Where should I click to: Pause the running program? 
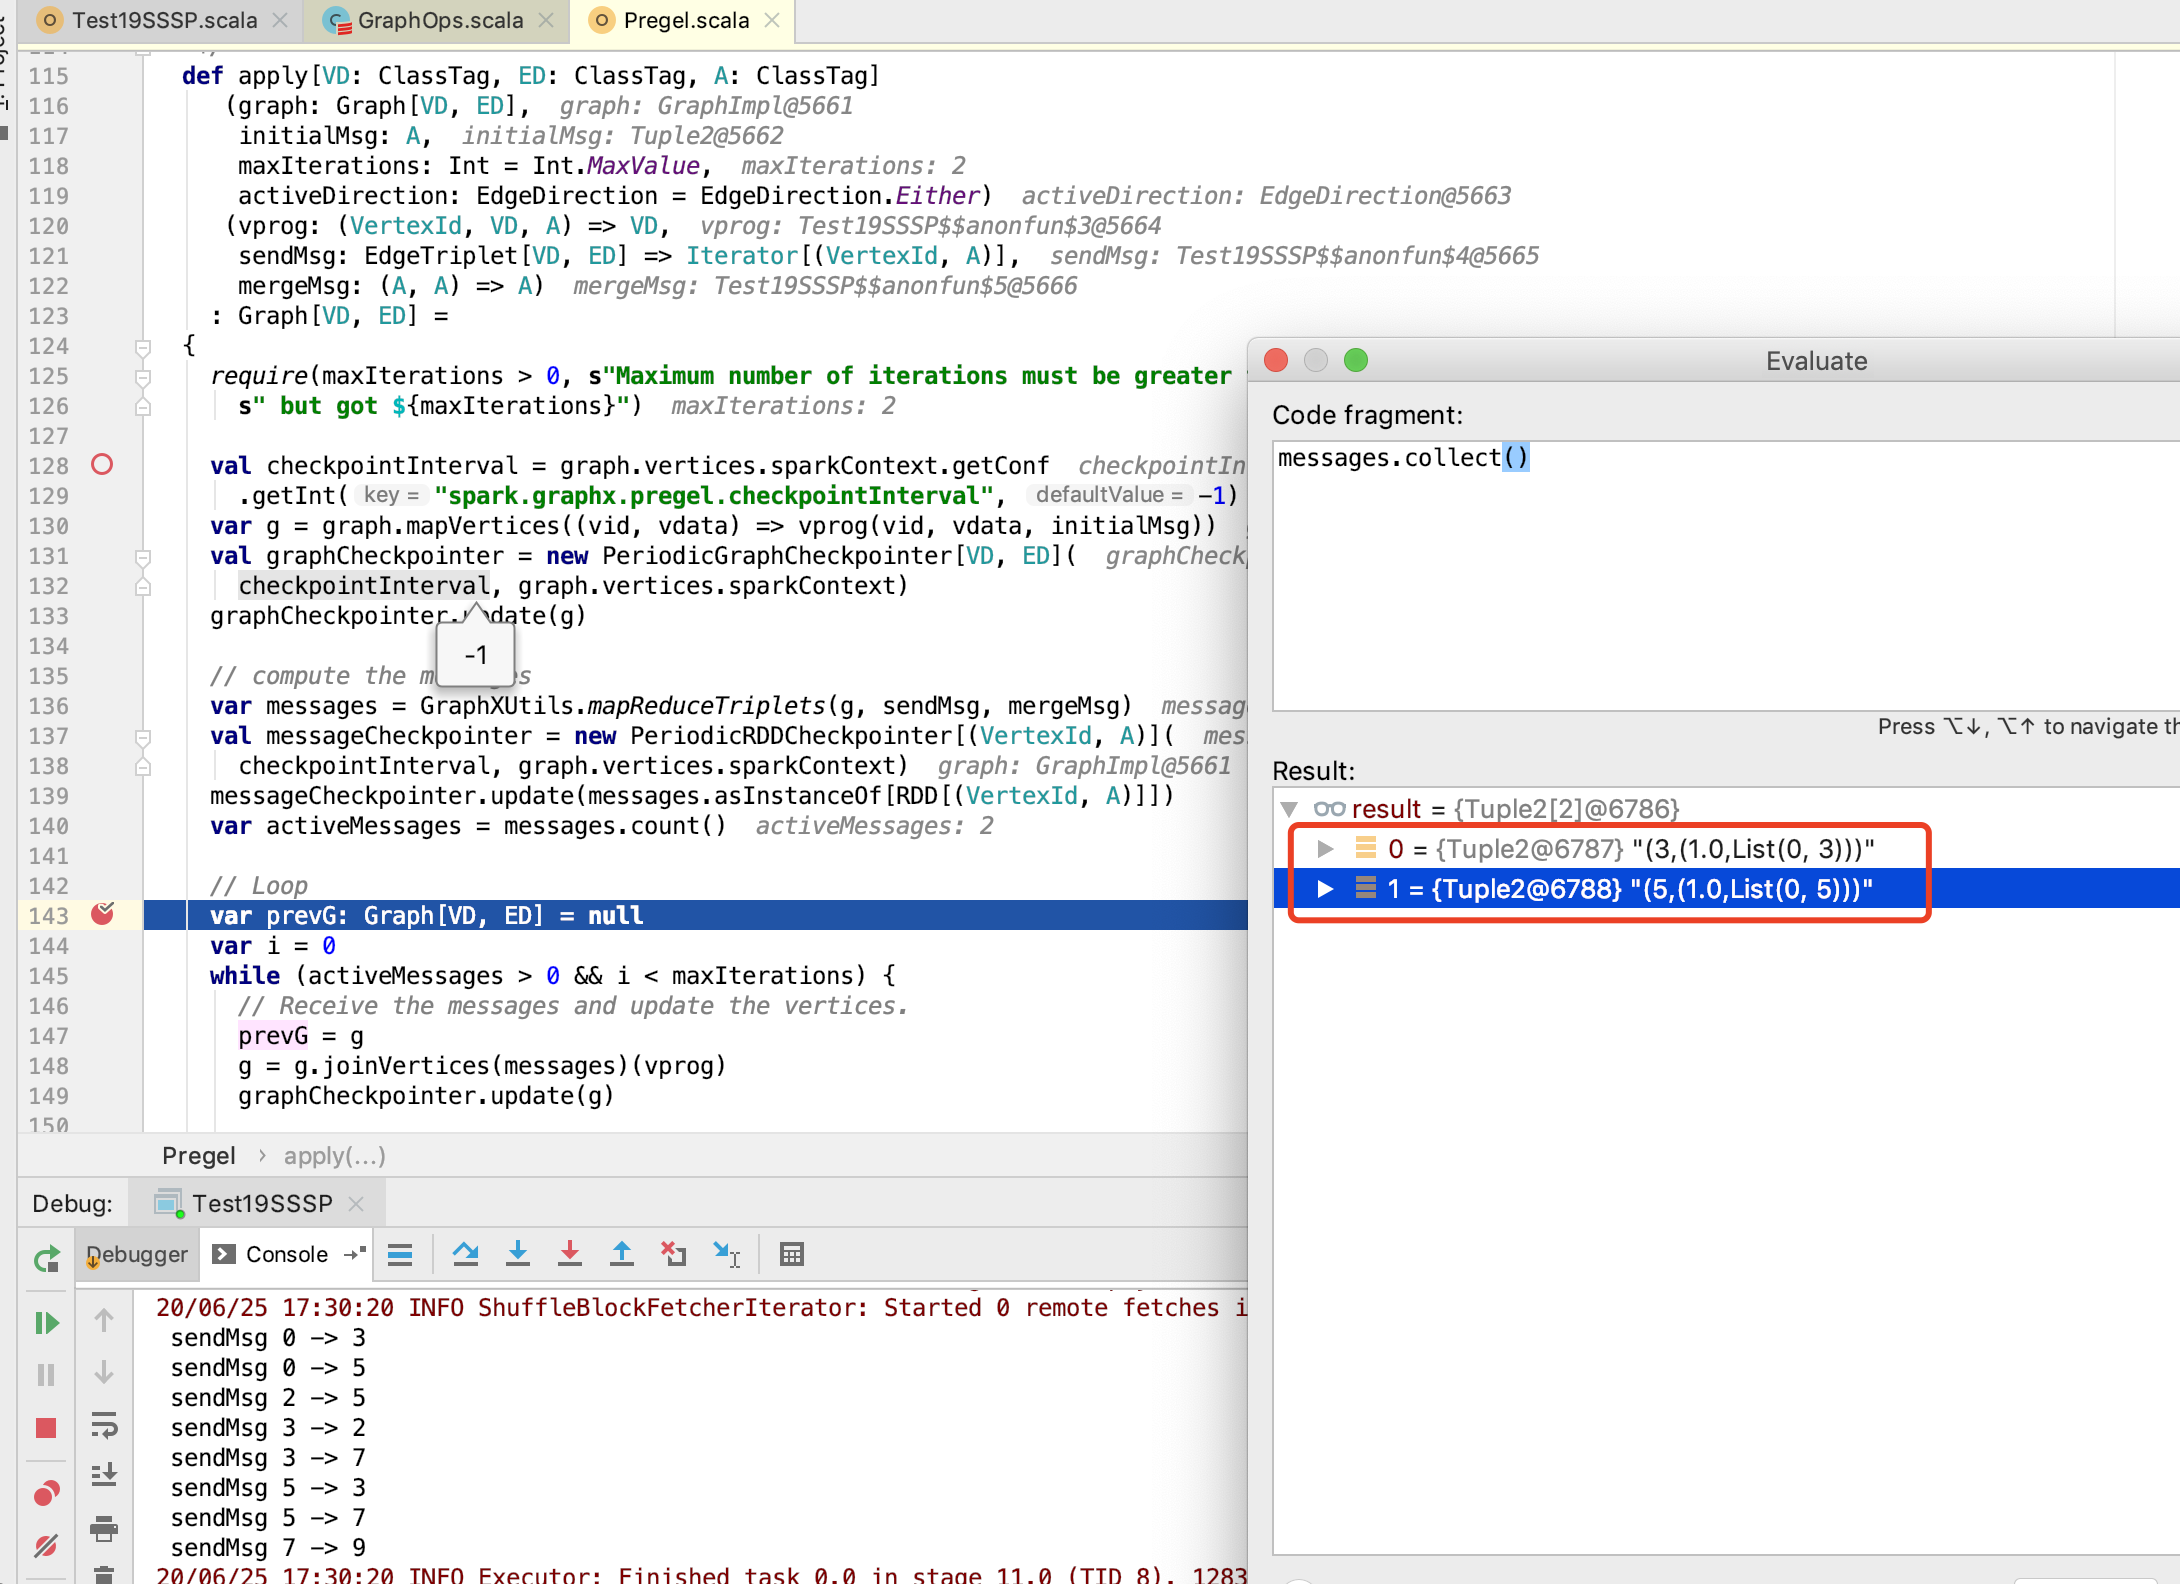pyautogui.click(x=46, y=1375)
